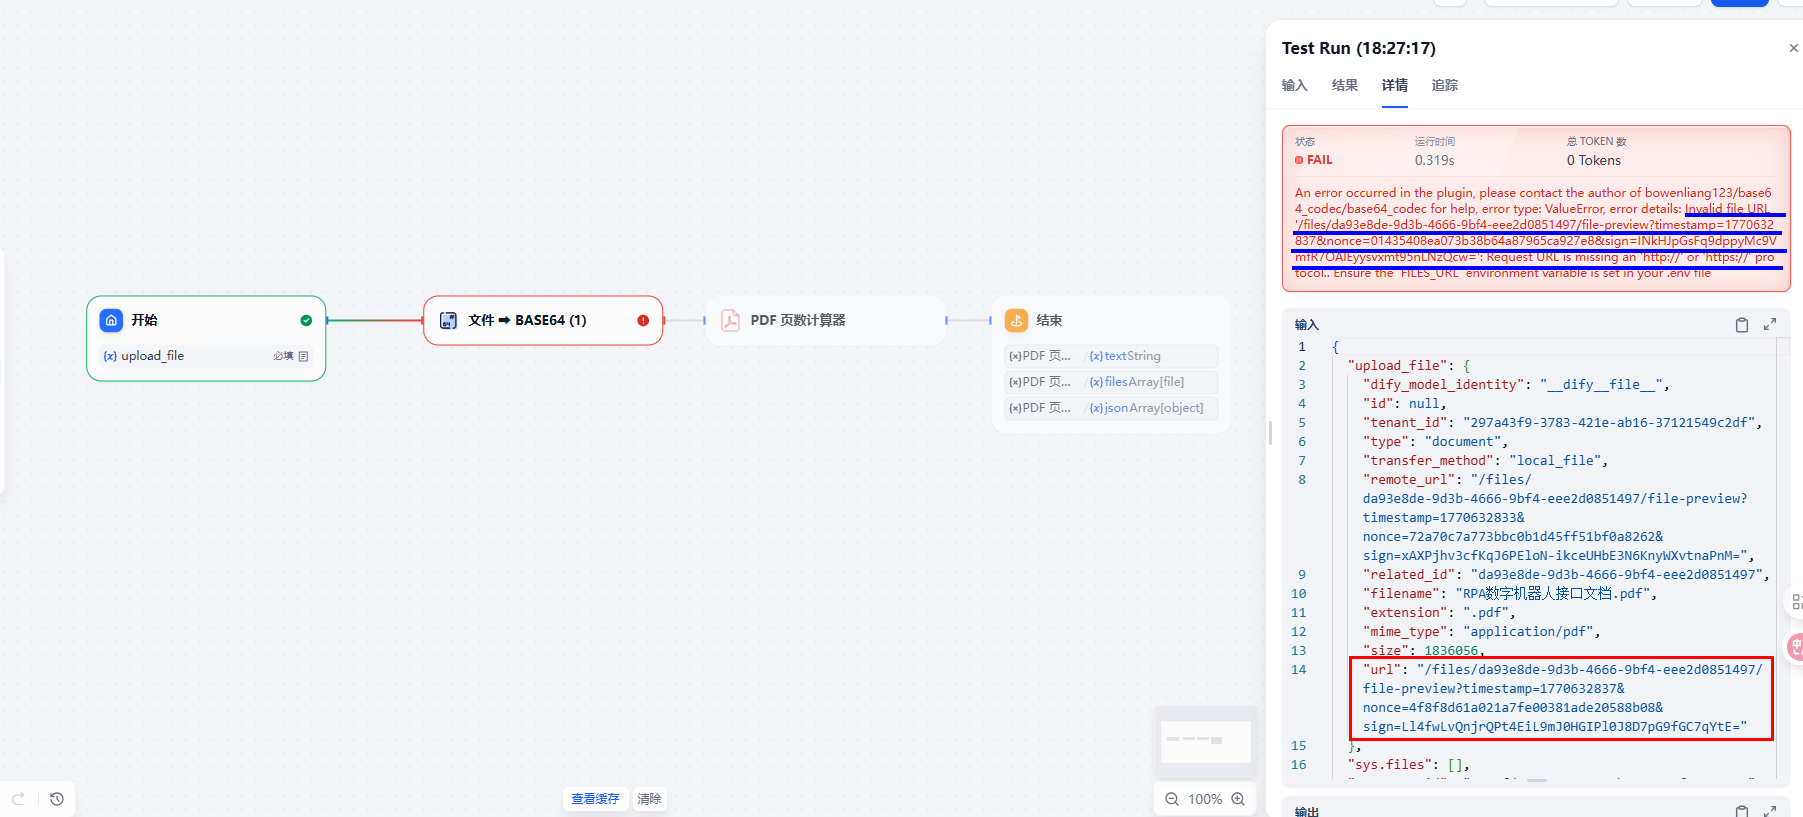The image size is (1803, 817).
Task: Click the 清除 button
Action: [650, 799]
